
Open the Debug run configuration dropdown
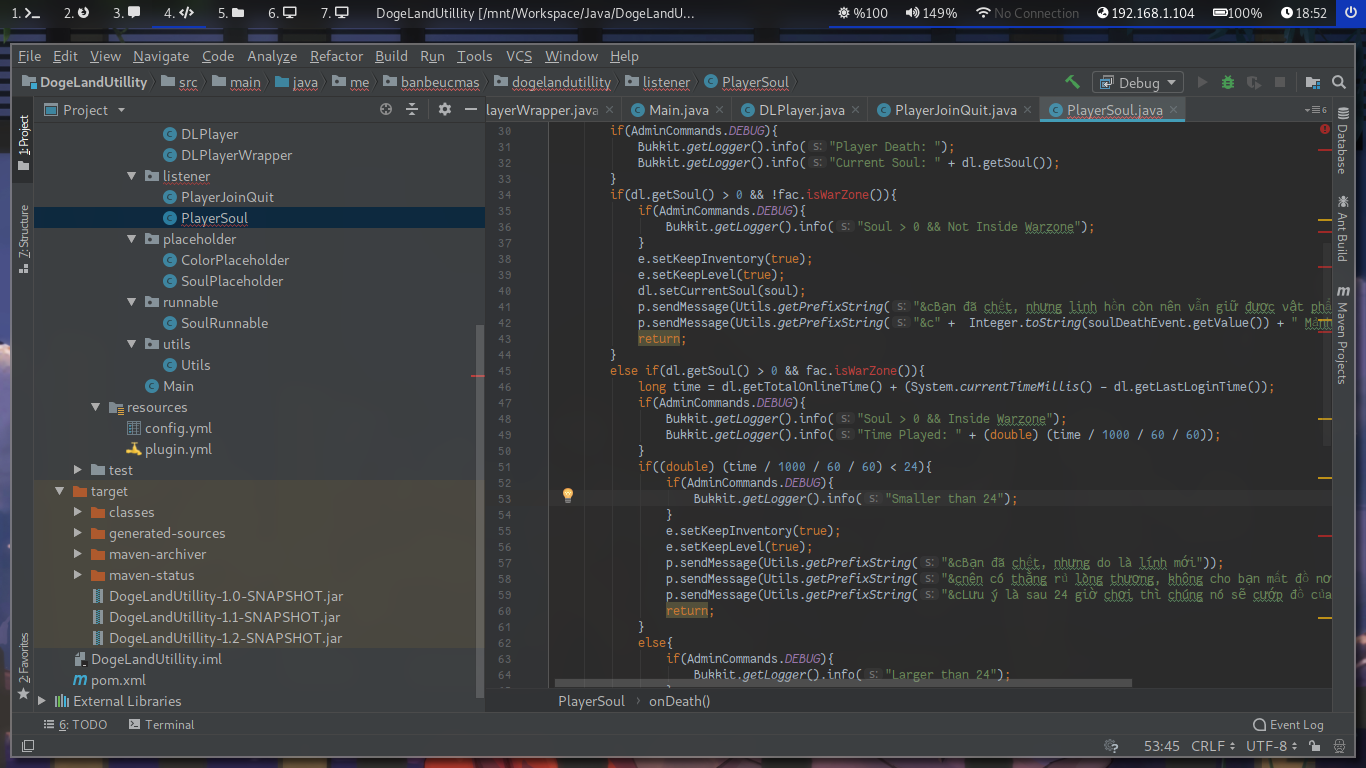pos(1138,83)
